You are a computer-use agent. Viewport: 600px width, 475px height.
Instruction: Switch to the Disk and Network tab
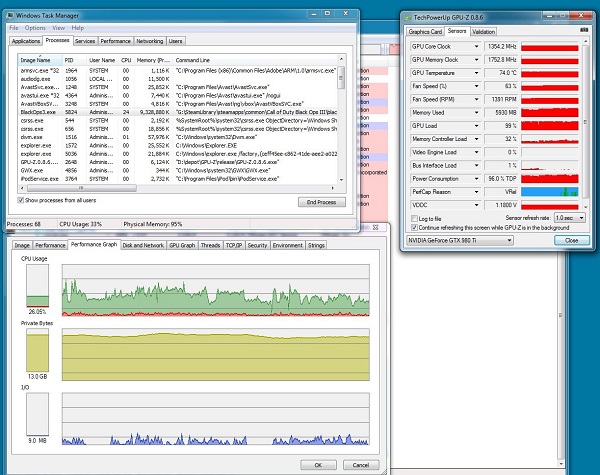143,244
